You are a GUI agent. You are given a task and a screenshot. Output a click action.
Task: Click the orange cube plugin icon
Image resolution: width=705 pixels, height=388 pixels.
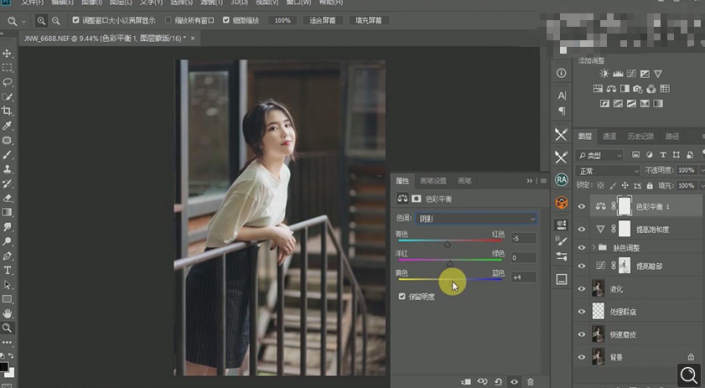pos(561,202)
